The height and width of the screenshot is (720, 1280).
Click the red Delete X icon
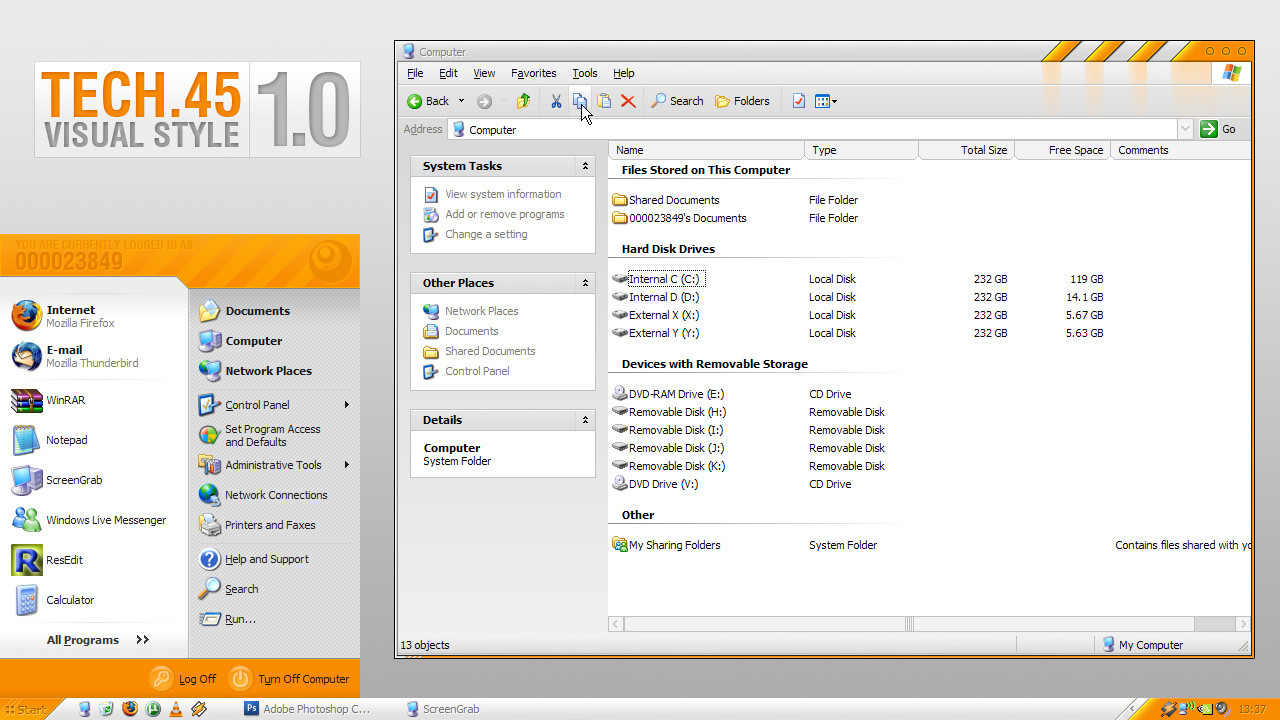click(628, 101)
